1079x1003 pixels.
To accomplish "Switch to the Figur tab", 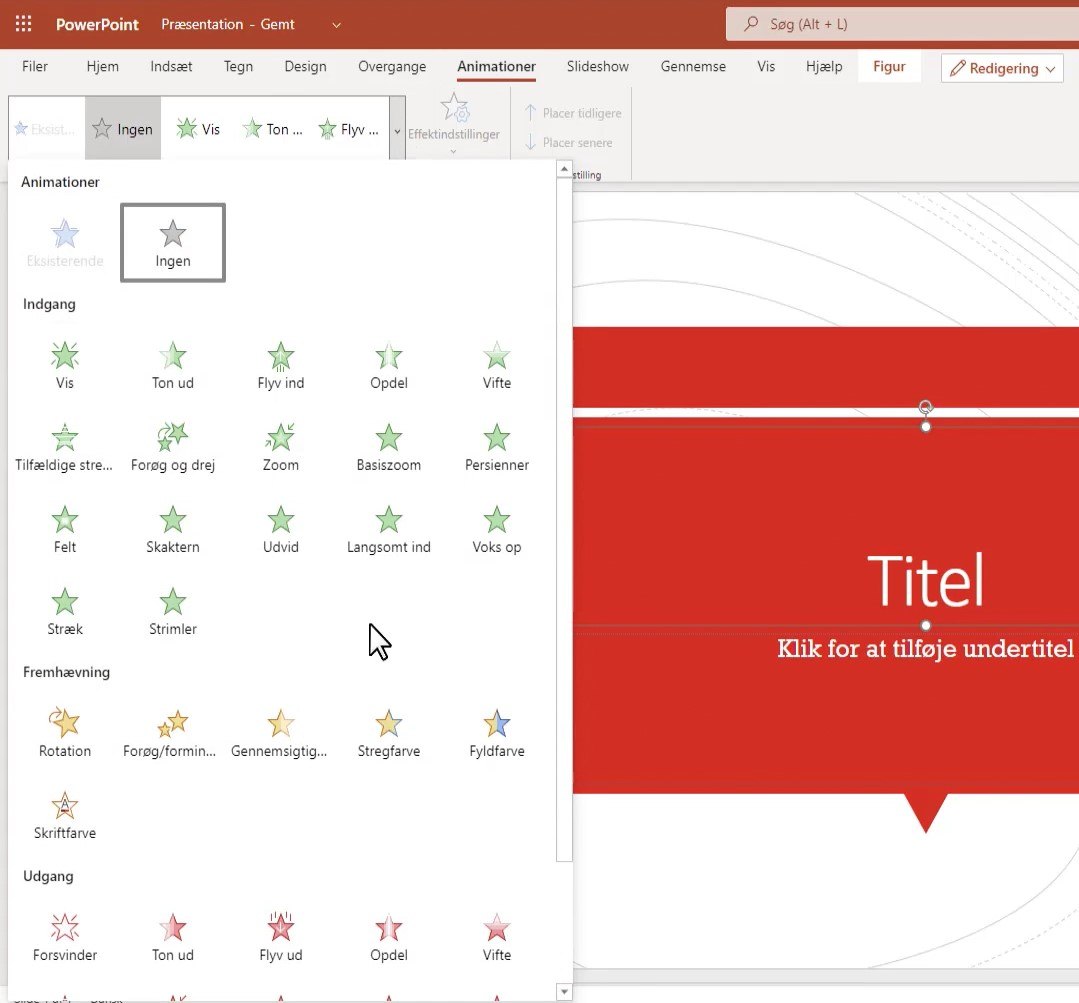I will (x=889, y=66).
